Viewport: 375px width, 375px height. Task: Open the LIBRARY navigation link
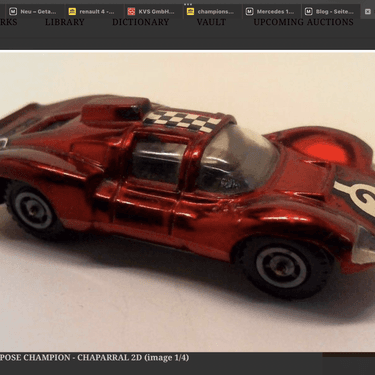pos(65,22)
